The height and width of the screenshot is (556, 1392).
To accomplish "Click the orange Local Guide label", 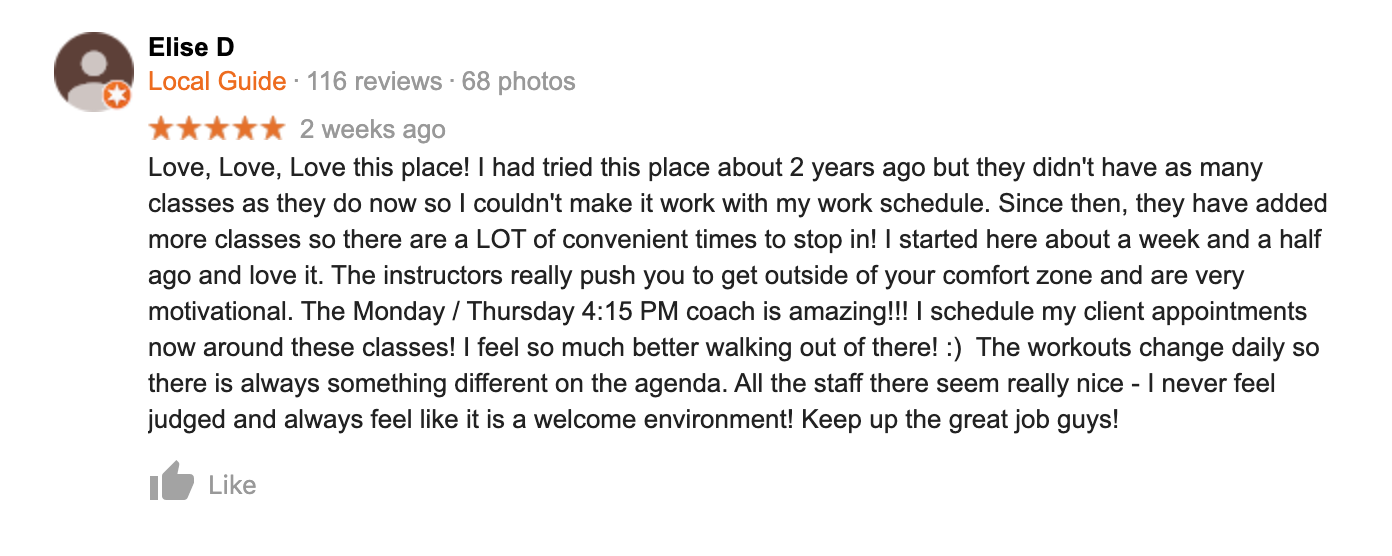I will pos(217,81).
